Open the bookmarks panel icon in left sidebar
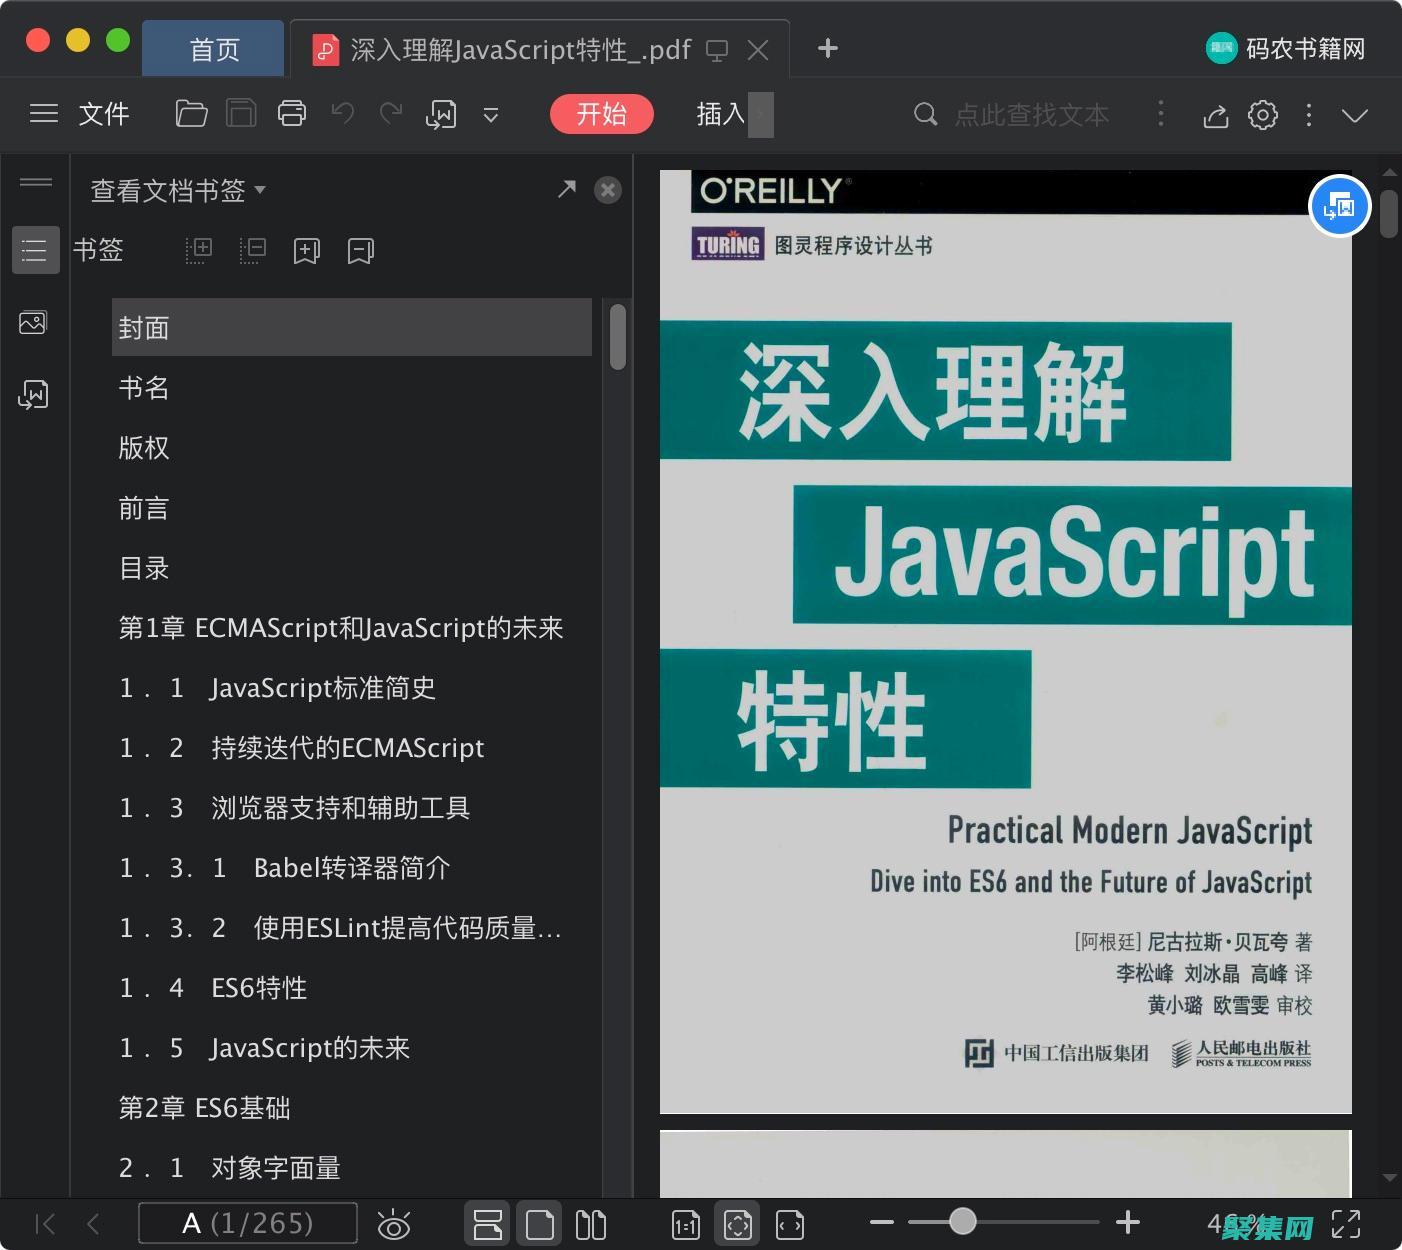The width and height of the screenshot is (1402, 1250). click(35, 249)
